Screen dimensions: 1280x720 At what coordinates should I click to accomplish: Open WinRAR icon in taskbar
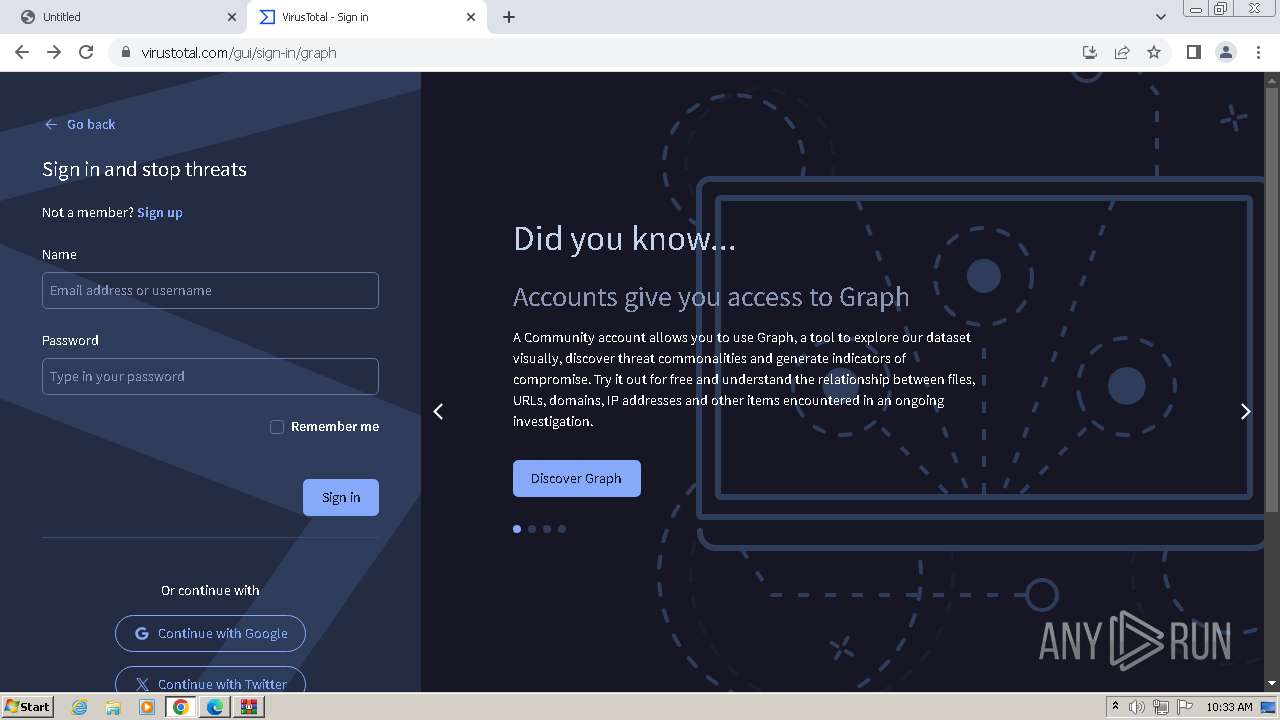(x=249, y=707)
